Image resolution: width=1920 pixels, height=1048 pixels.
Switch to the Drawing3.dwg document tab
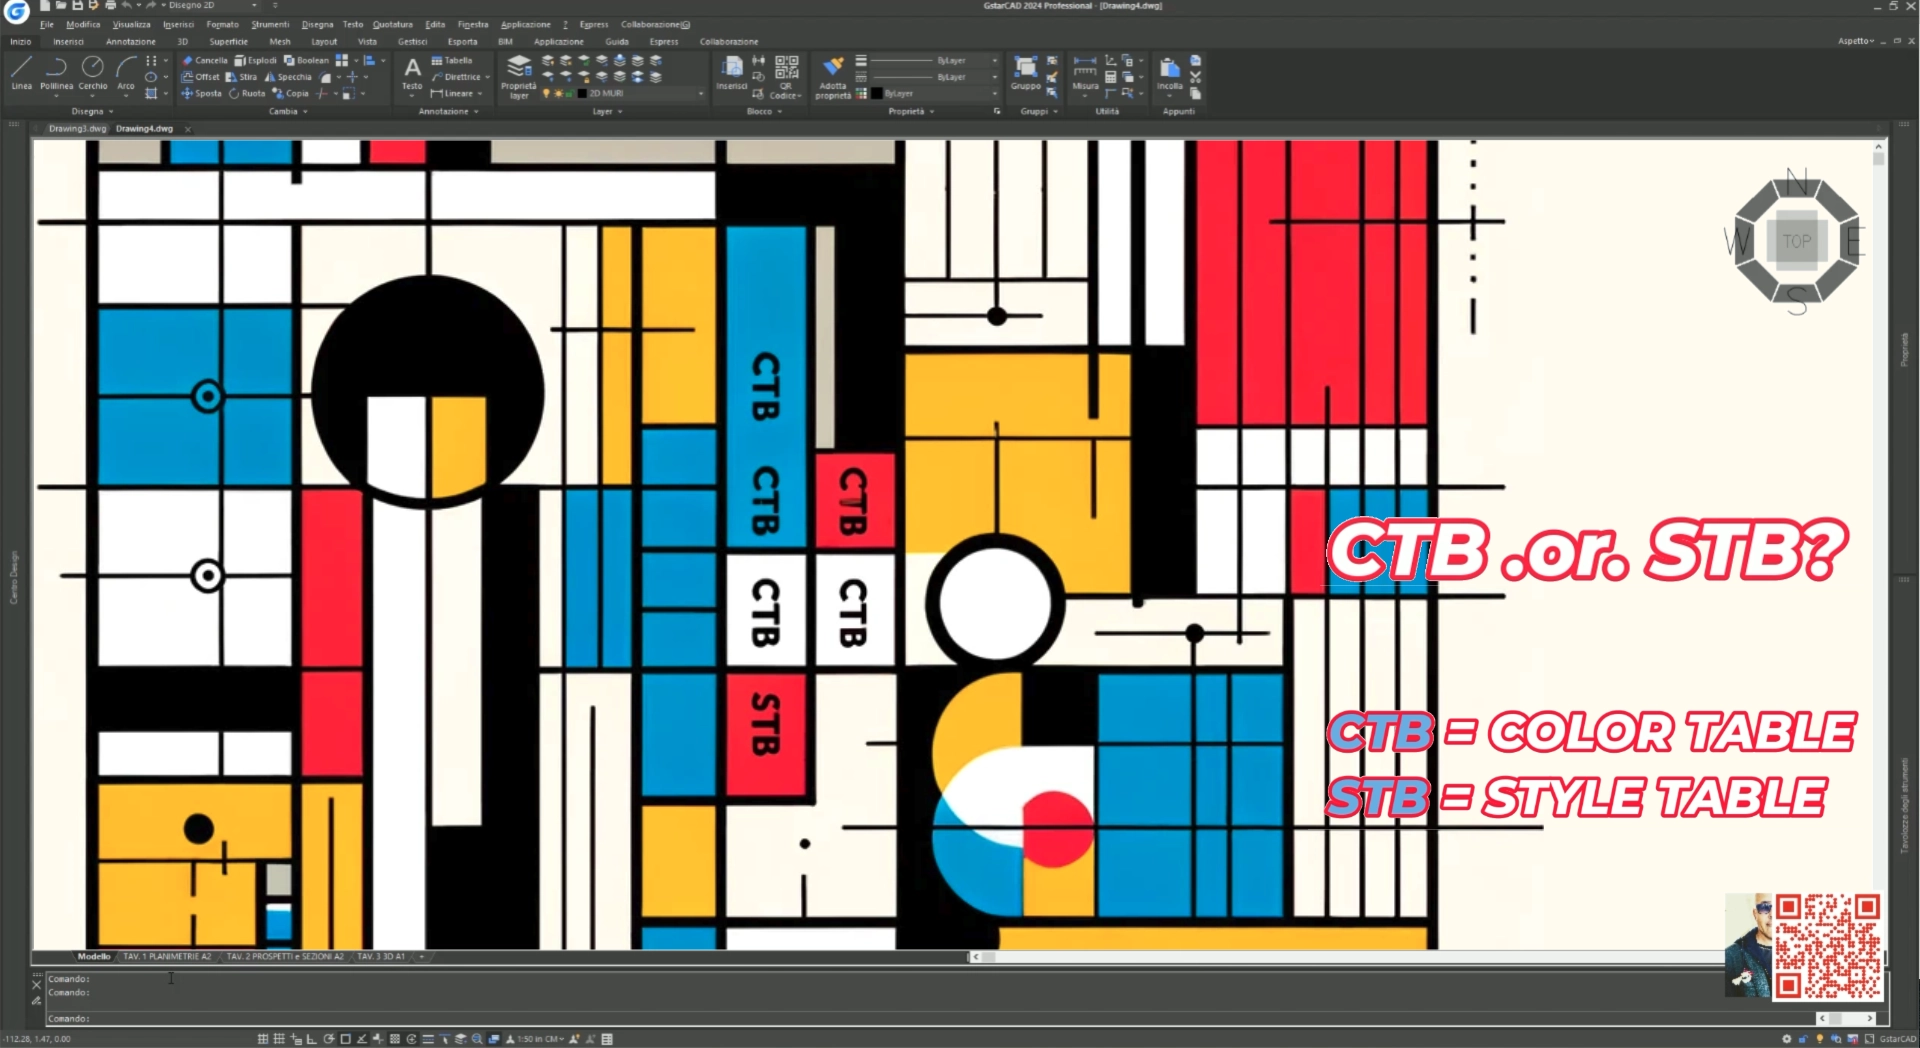pyautogui.click(x=77, y=128)
